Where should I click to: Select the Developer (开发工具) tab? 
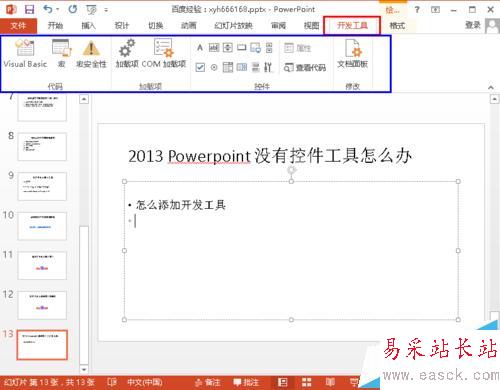click(x=352, y=26)
